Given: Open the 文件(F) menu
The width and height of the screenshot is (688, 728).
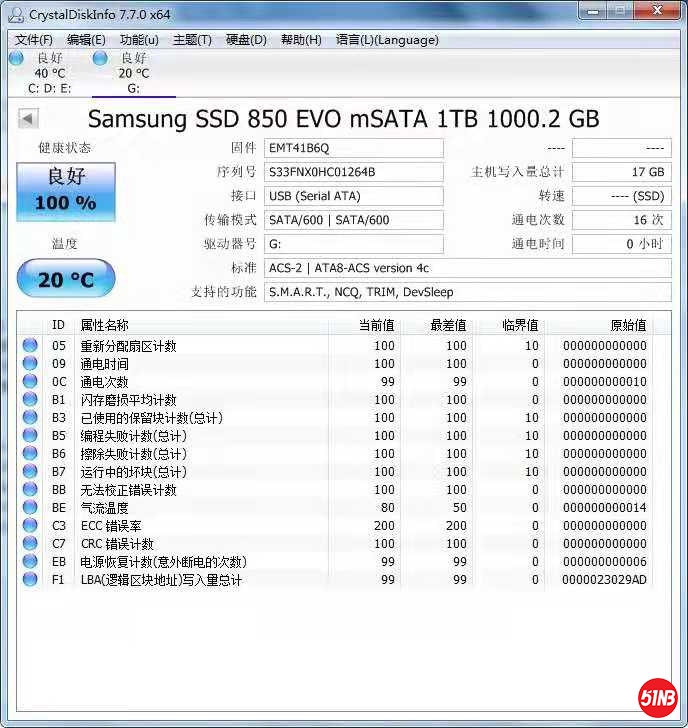Looking at the screenshot, I should tap(34, 40).
